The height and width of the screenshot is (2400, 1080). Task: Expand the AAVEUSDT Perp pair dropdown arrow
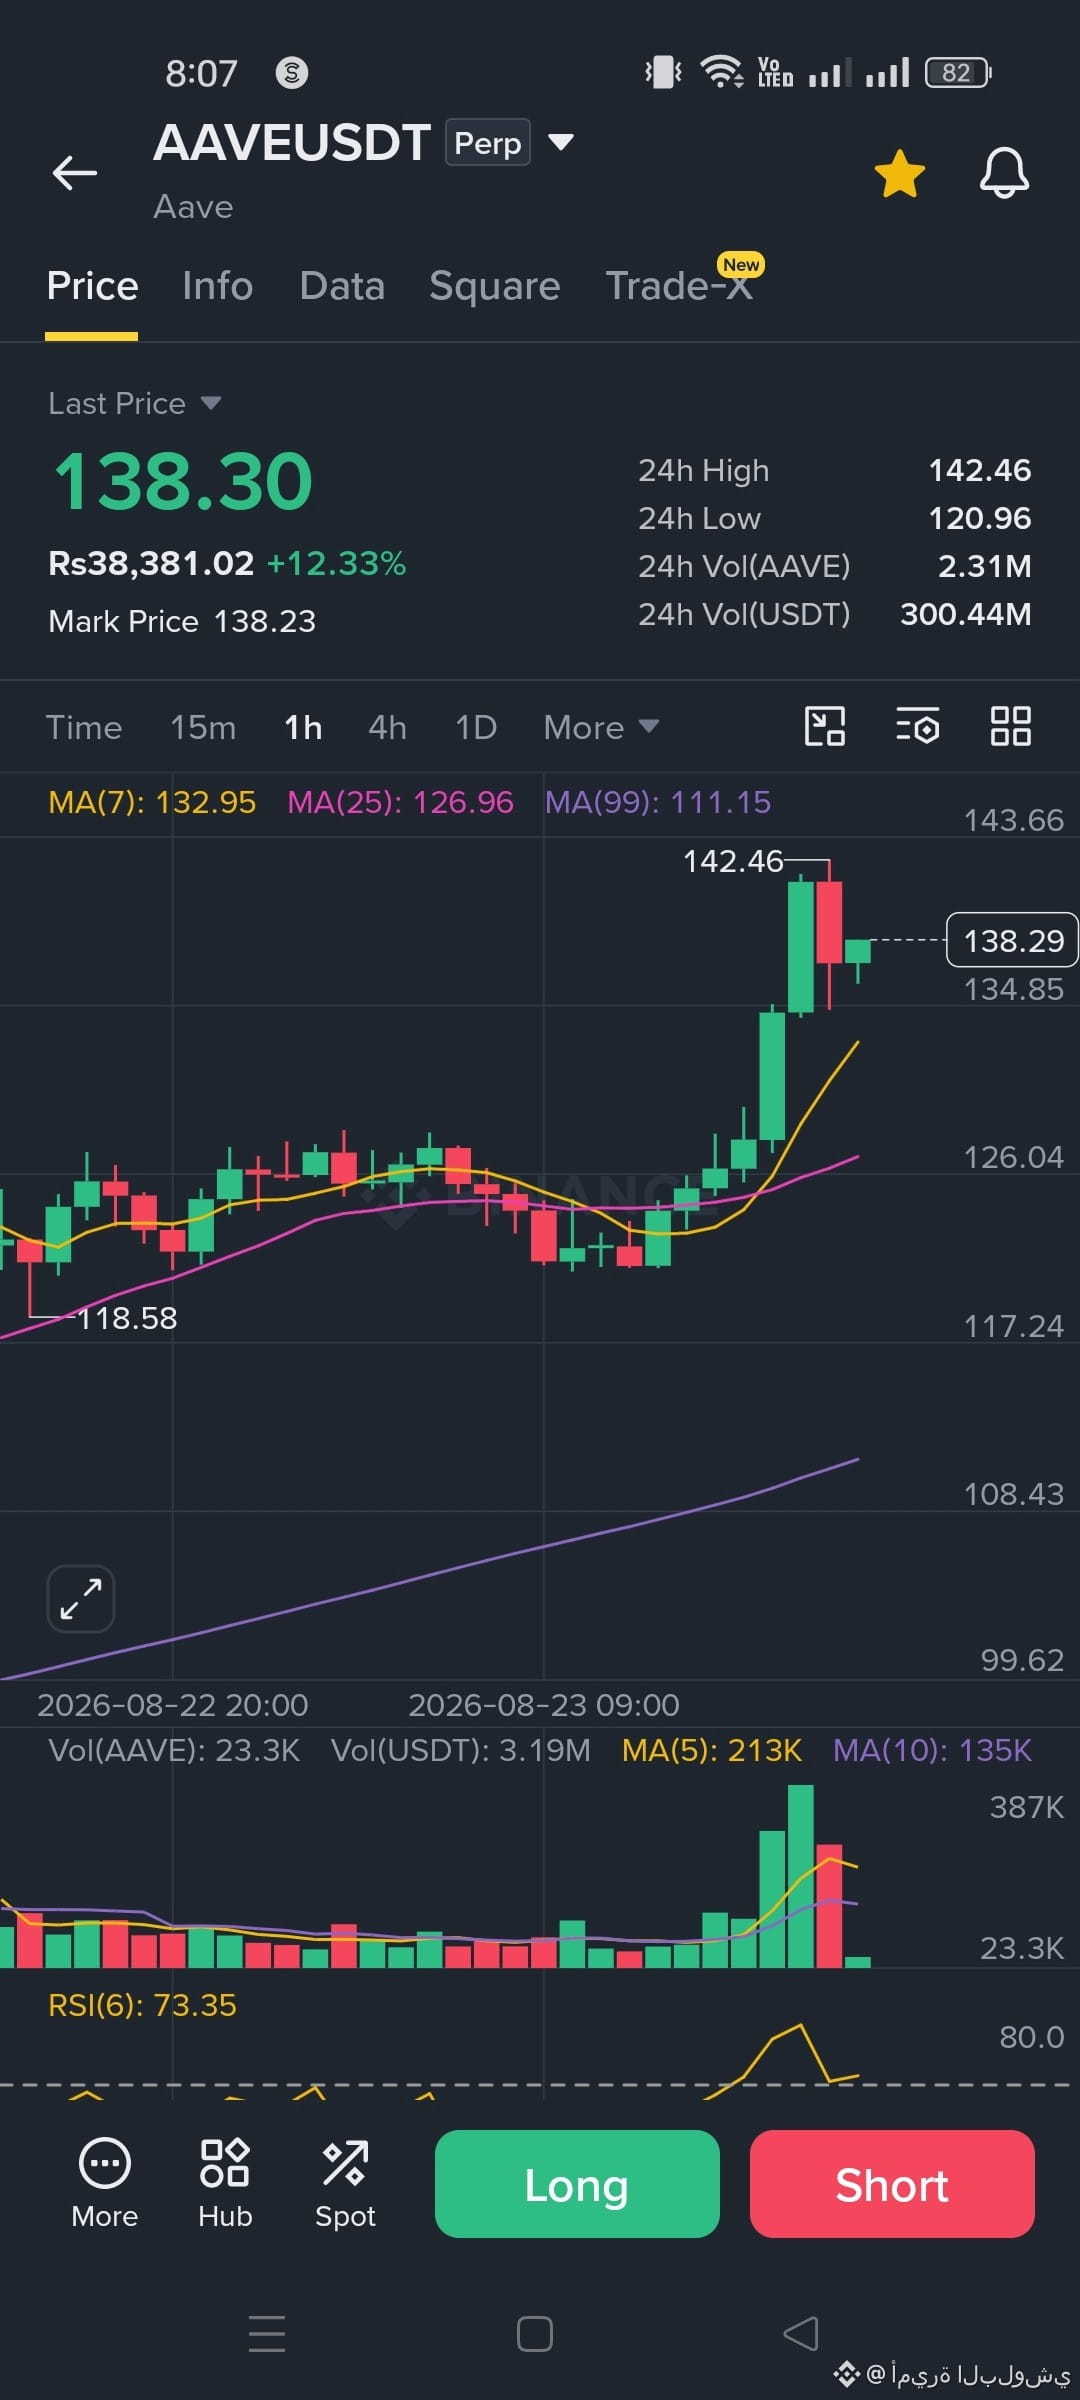pos(561,142)
